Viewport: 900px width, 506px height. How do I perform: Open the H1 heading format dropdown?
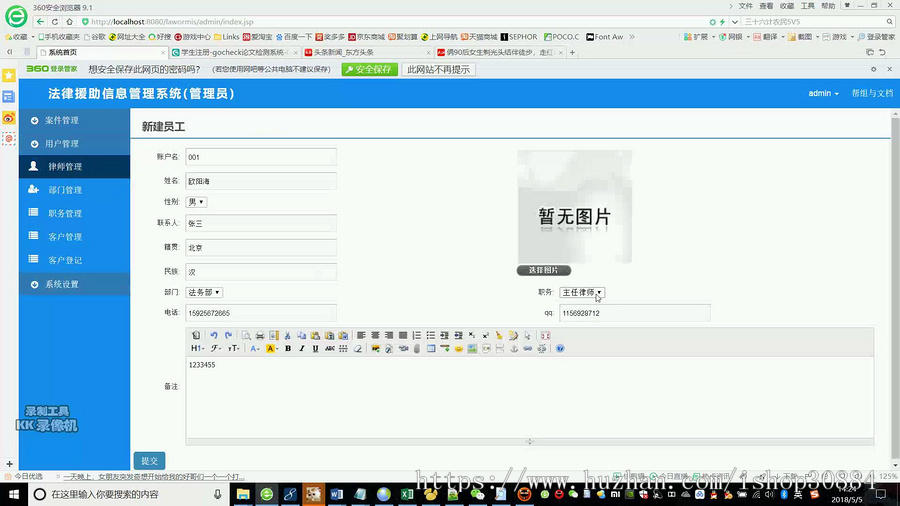[x=197, y=348]
